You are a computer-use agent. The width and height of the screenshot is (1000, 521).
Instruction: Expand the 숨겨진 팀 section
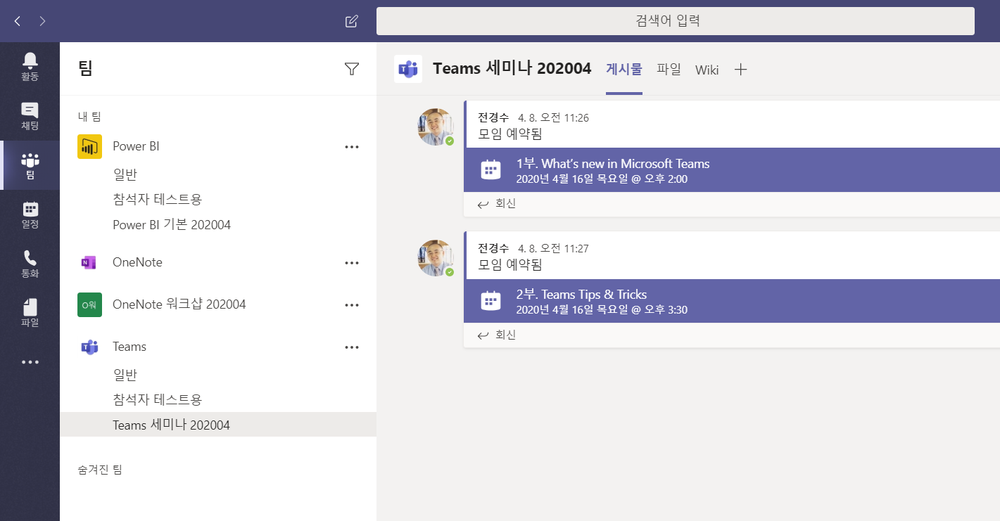pos(100,469)
